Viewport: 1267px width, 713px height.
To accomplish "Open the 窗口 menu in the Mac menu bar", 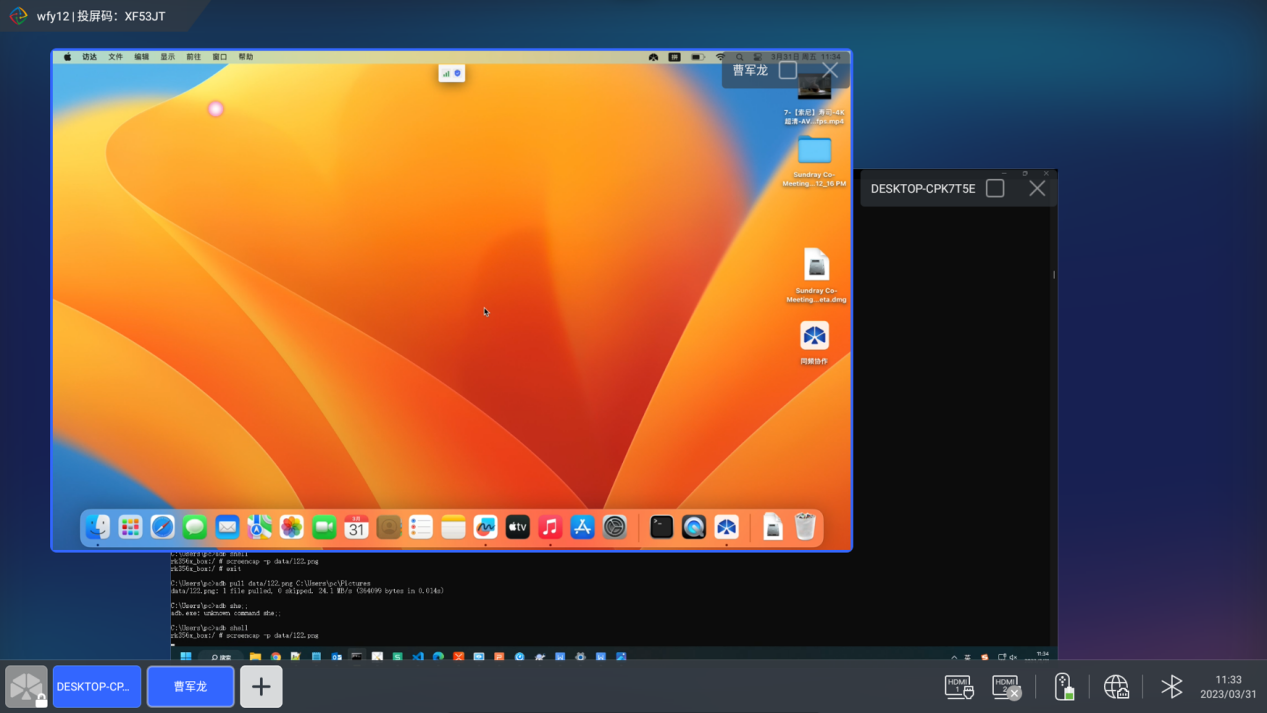I will (x=220, y=57).
